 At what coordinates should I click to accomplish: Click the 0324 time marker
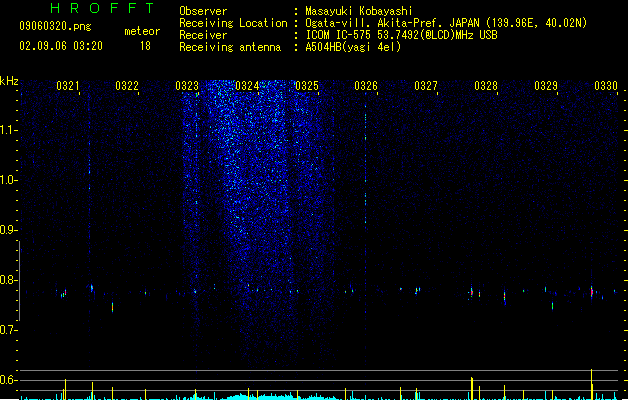[247, 86]
